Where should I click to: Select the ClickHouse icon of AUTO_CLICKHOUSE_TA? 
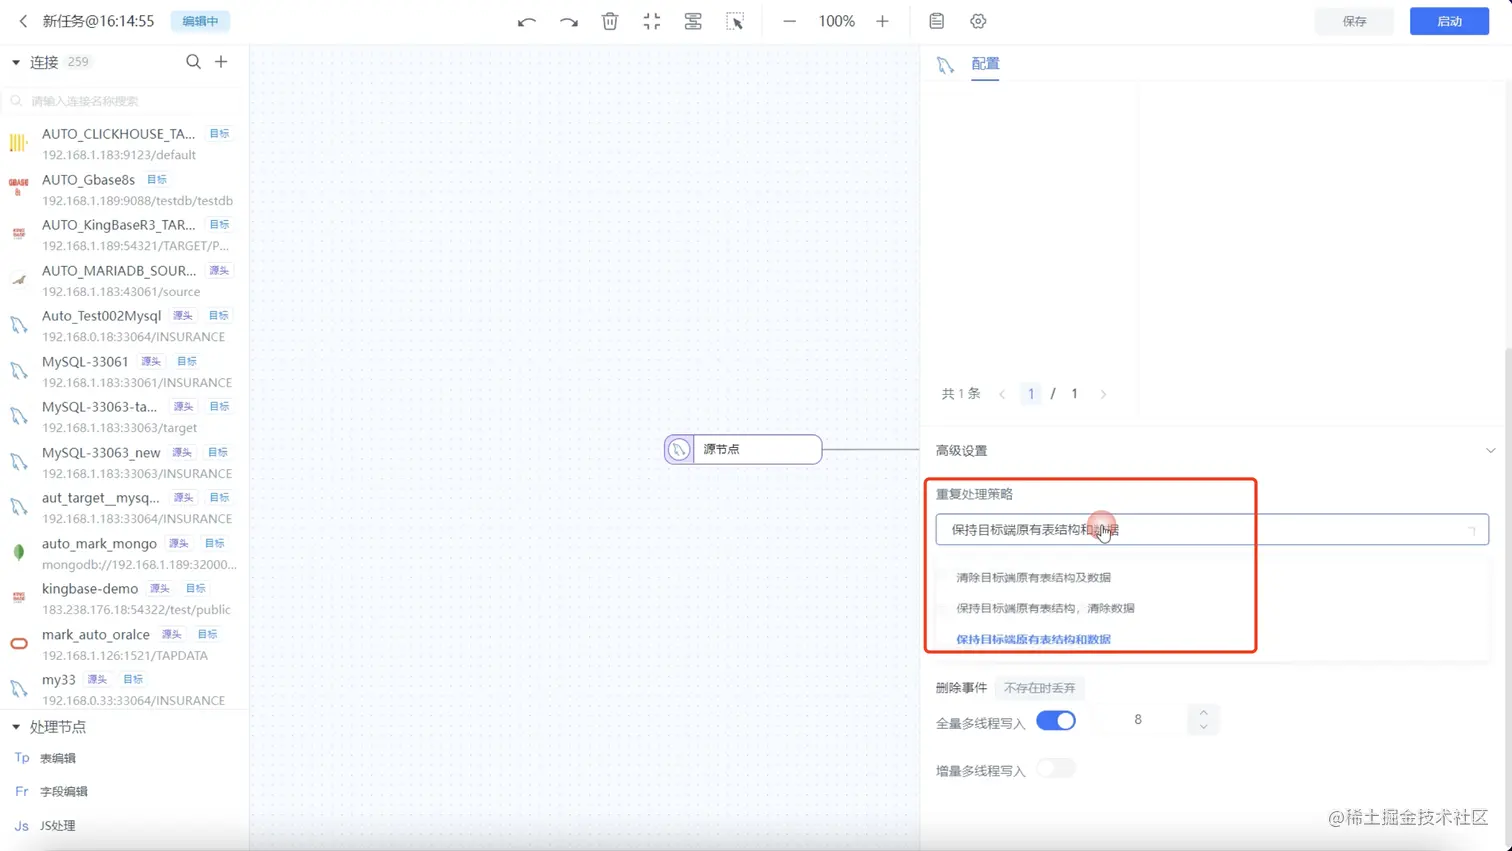[18, 144]
